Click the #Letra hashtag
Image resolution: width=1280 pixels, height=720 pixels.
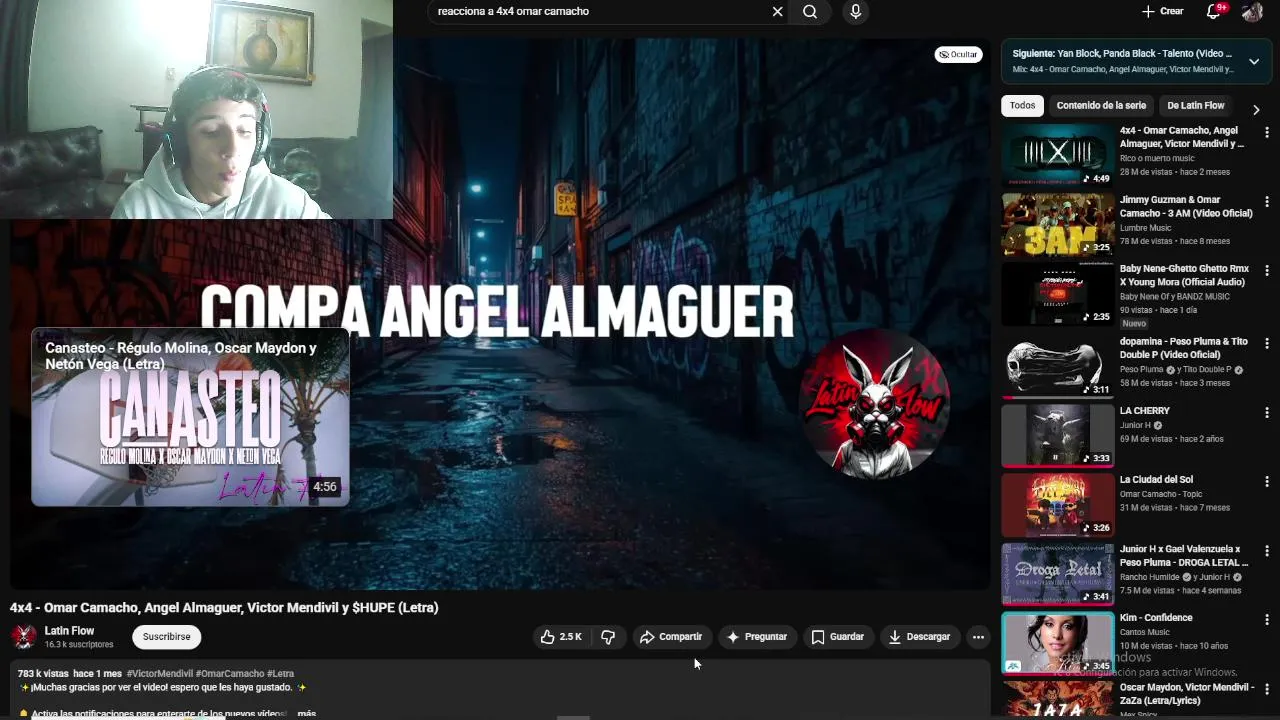pos(280,674)
